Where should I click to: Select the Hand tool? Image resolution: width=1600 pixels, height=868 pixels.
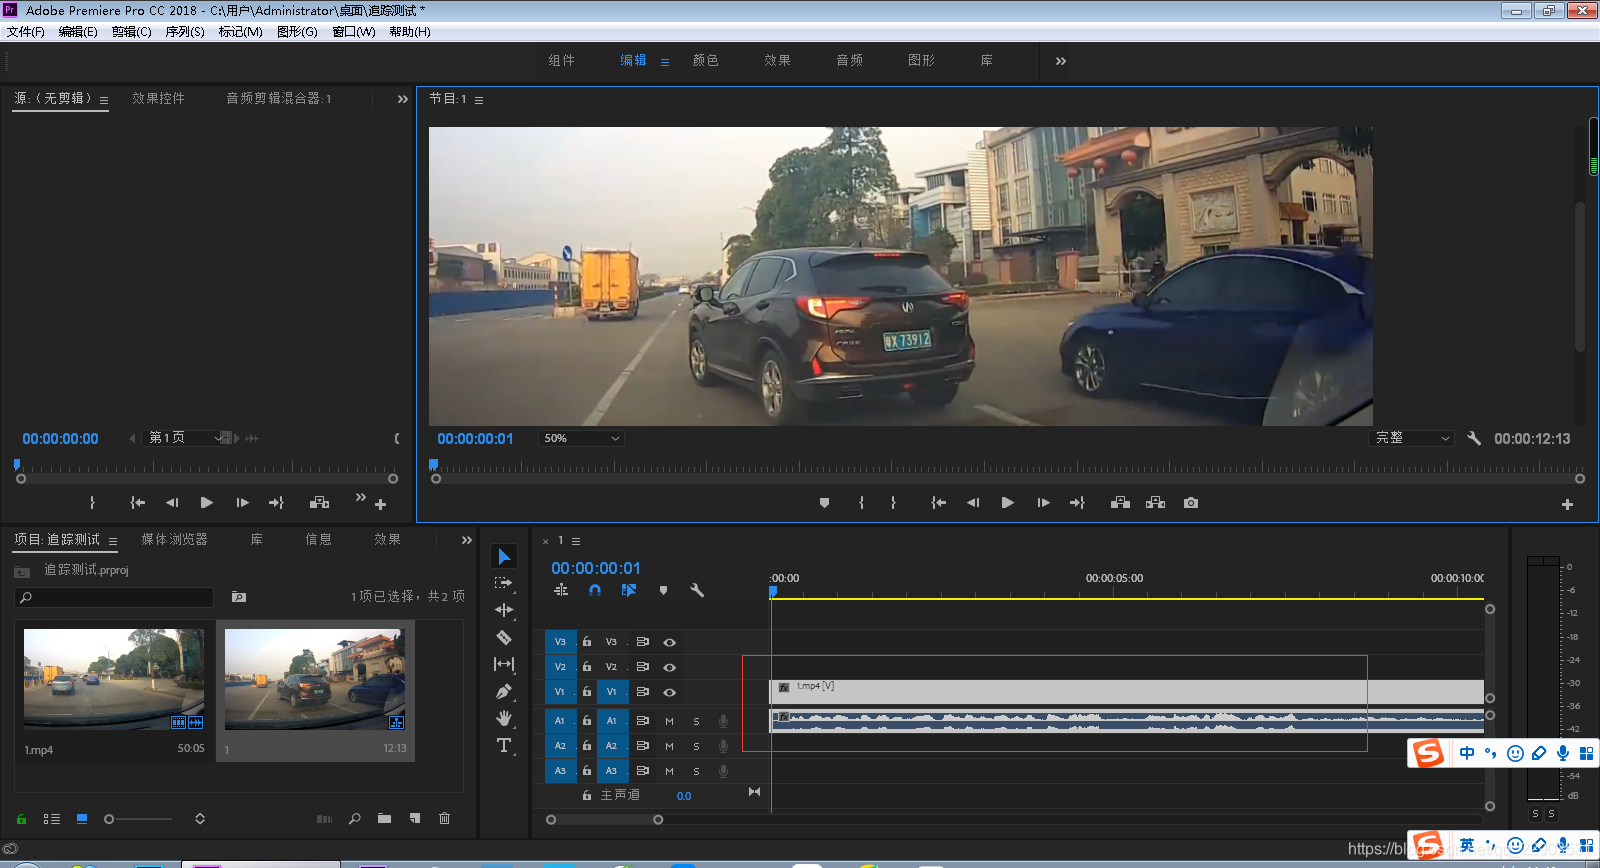tap(504, 718)
